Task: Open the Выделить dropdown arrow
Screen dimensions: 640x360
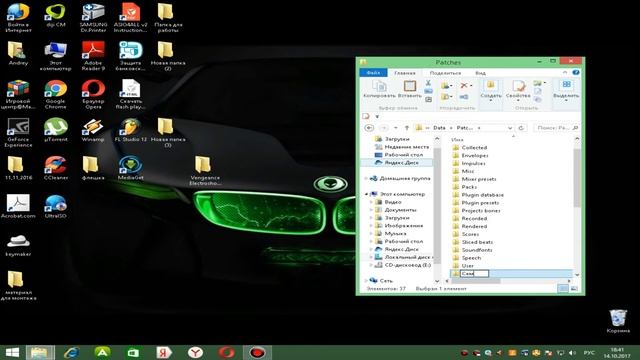Action: pyautogui.click(x=566, y=100)
